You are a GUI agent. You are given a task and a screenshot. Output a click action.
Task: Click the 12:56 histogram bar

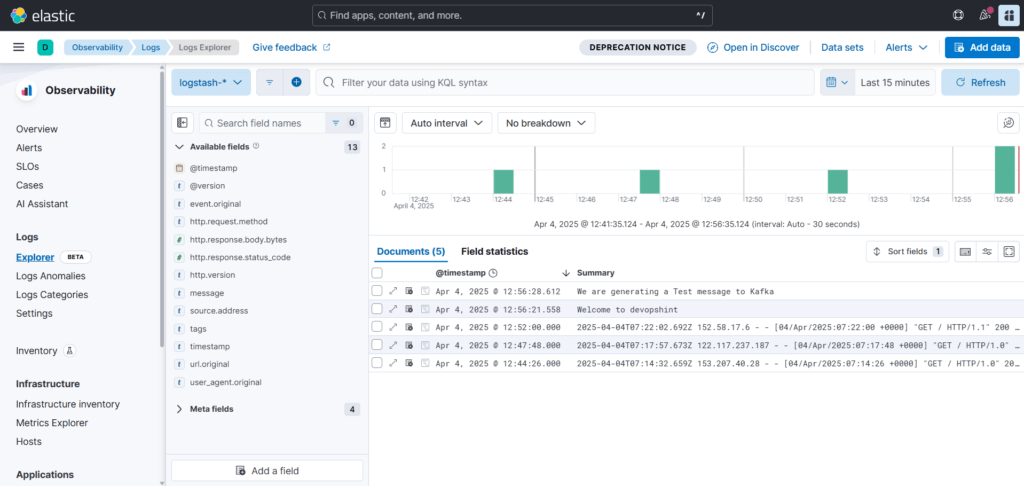click(1005, 170)
